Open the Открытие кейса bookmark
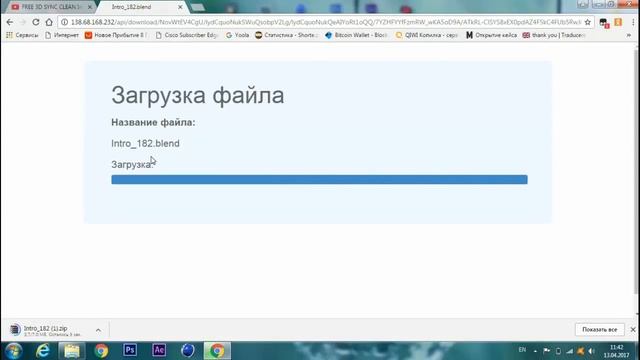640x360 pixels. pos(491,35)
